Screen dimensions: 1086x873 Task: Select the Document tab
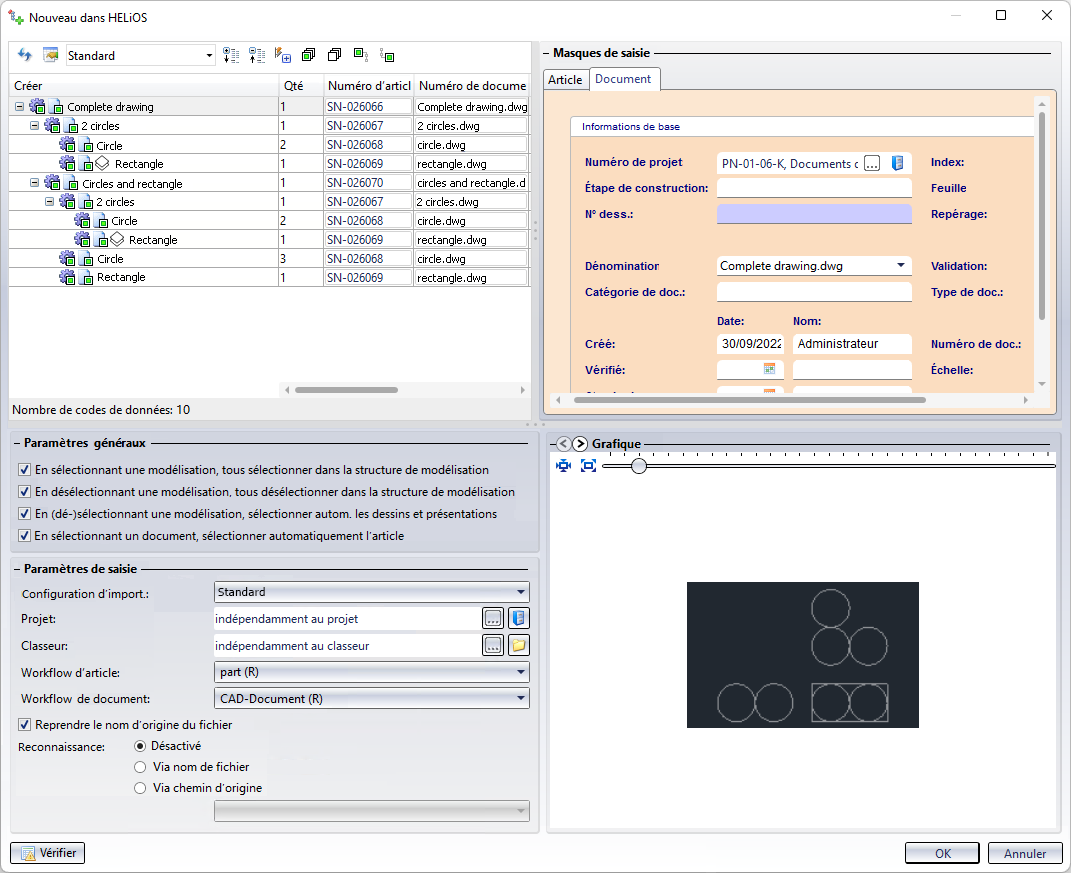623,79
